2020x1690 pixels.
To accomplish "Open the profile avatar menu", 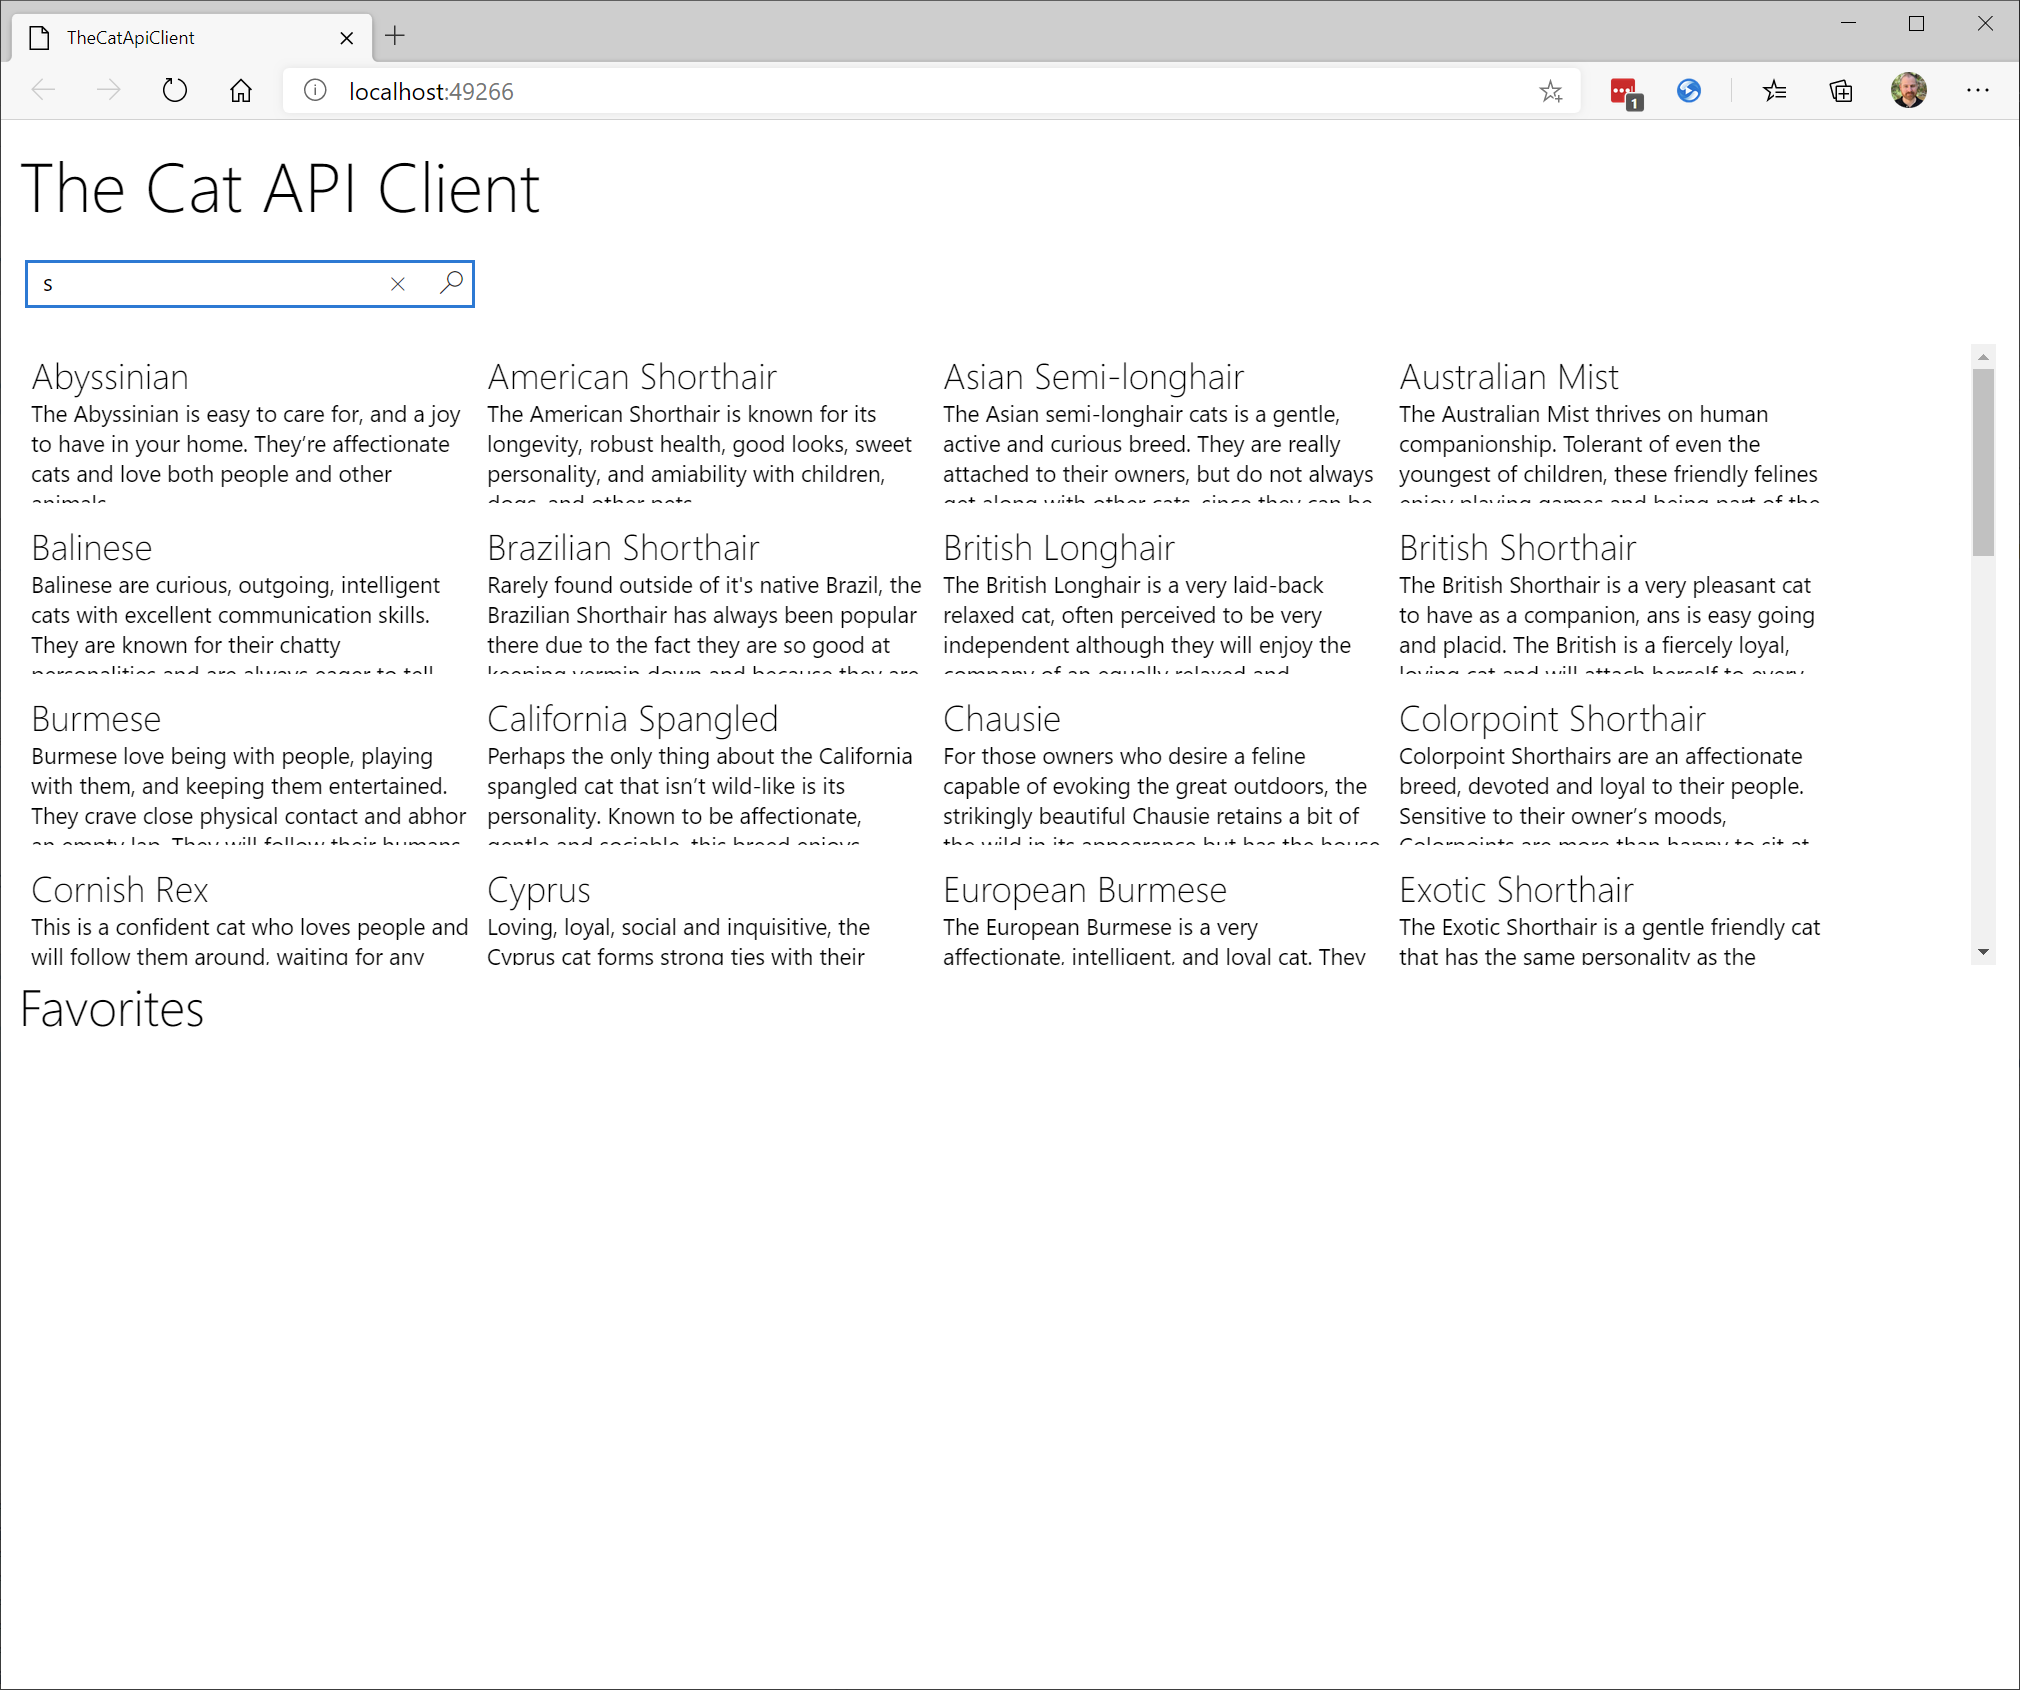I will [x=1909, y=91].
